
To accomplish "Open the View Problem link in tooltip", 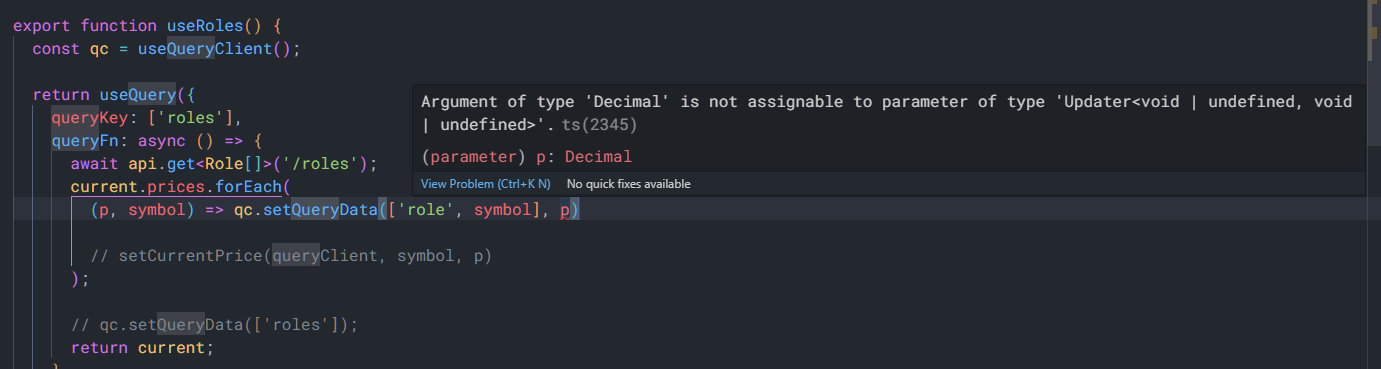I will coord(485,184).
